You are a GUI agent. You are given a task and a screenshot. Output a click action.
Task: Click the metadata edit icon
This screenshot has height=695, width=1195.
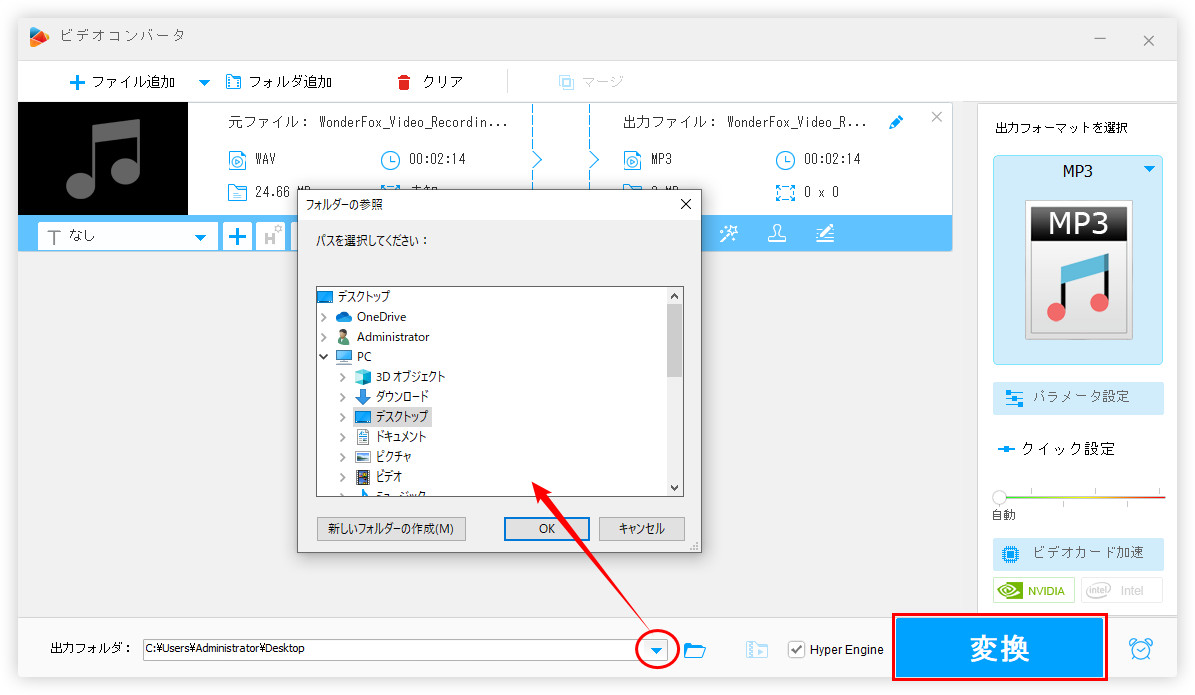point(825,233)
